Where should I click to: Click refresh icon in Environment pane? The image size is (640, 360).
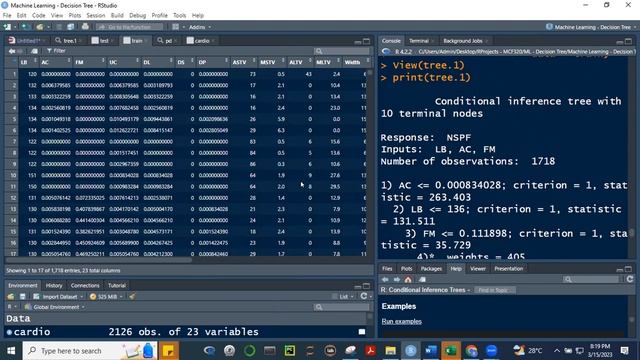pyautogui.click(x=363, y=296)
